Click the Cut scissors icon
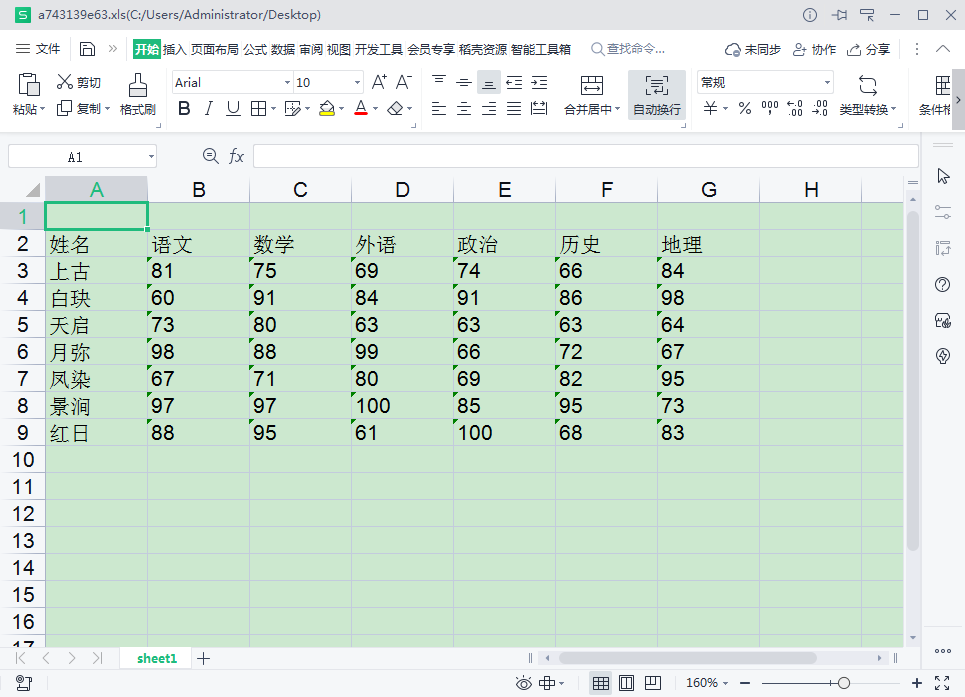The height and width of the screenshot is (697, 965). [65, 82]
